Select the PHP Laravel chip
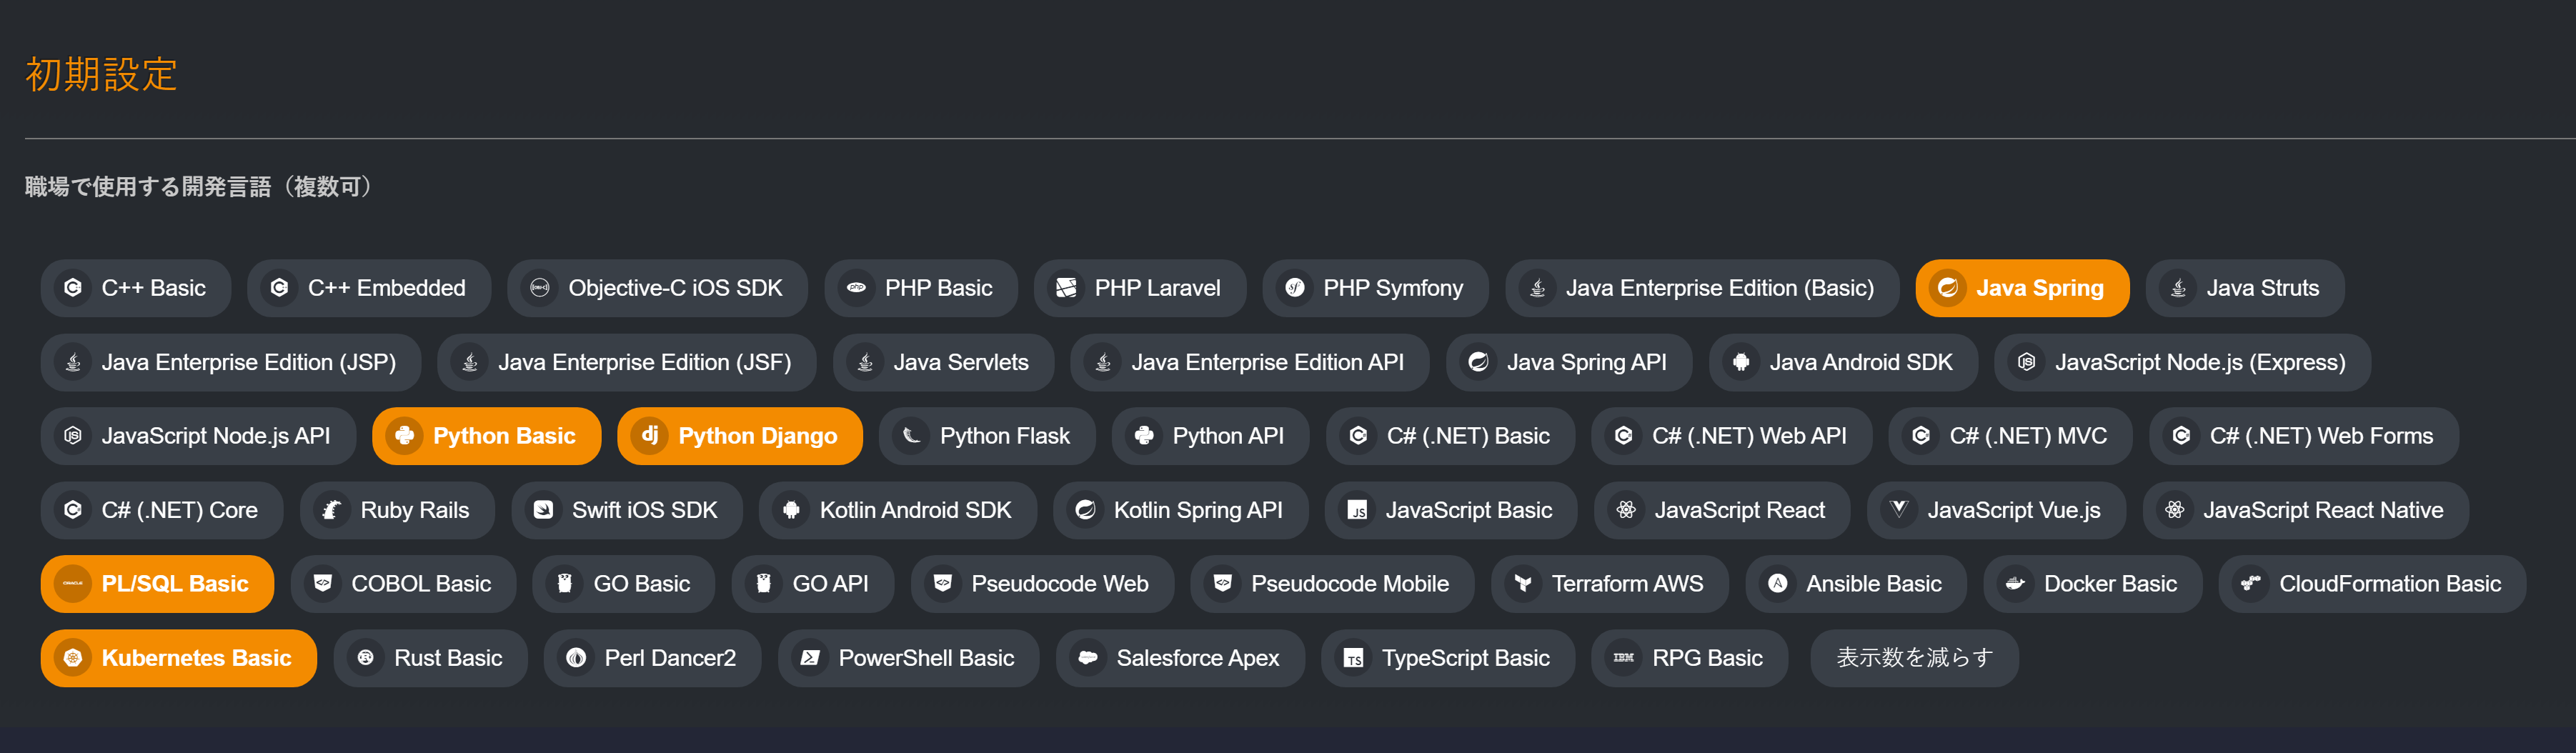Screen dimensions: 2576x753 pyautogui.click(x=1139, y=288)
